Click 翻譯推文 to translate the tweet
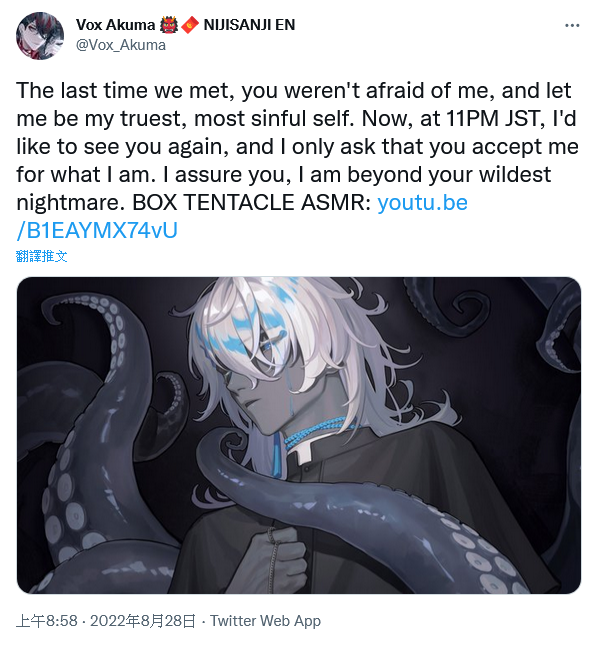This screenshot has height=647, width=598. pyautogui.click(x=41, y=256)
